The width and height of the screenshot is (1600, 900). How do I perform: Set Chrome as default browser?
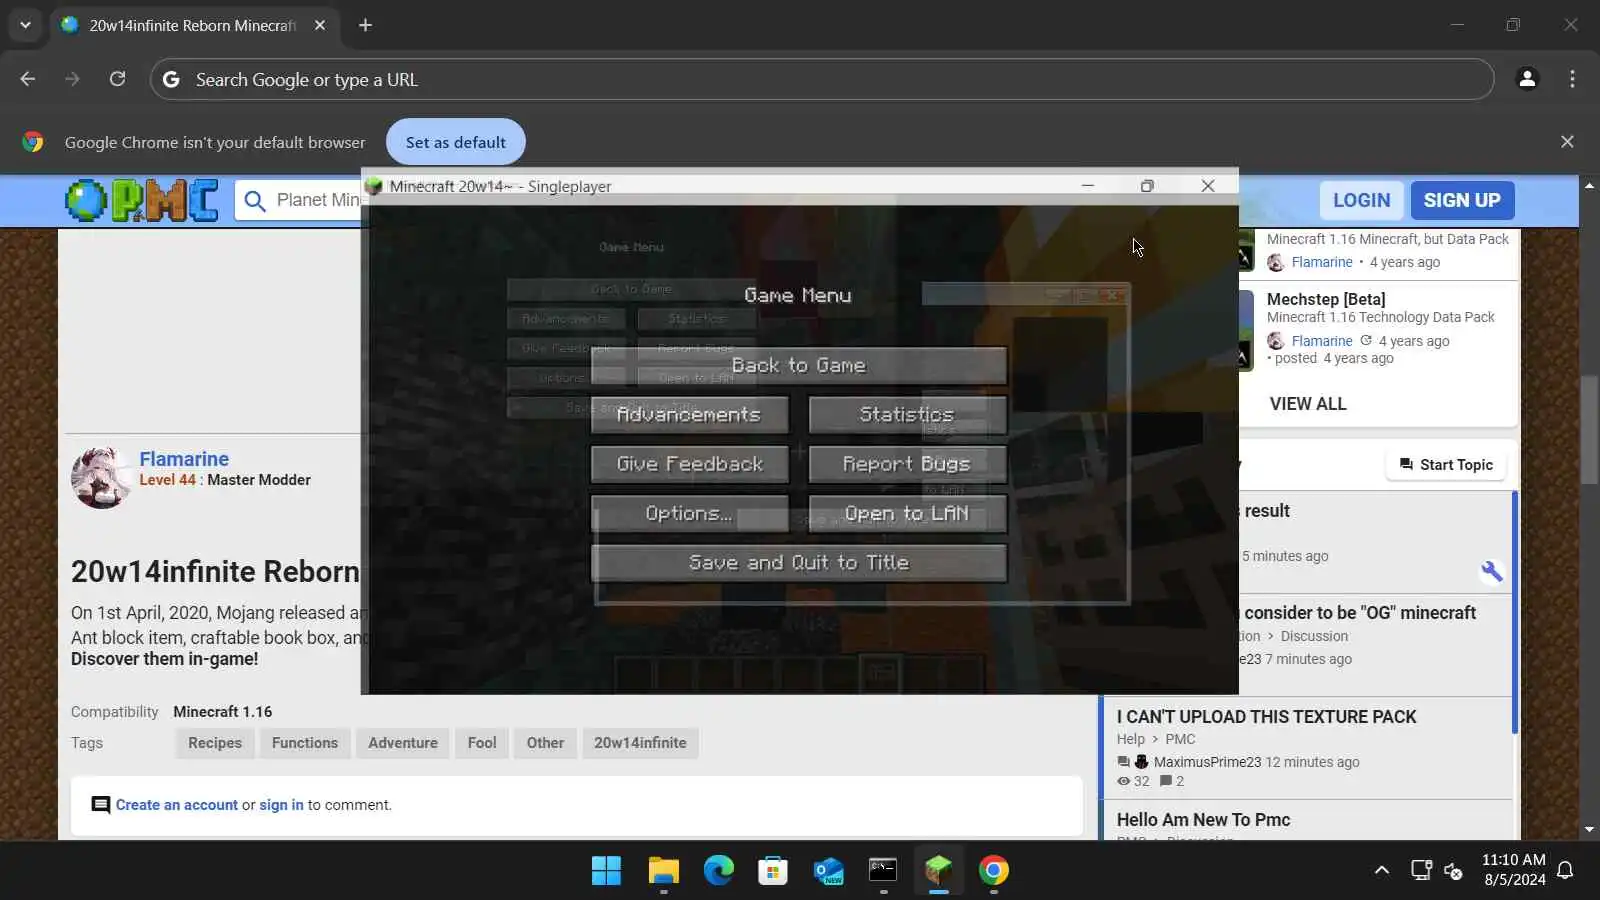coord(455,142)
